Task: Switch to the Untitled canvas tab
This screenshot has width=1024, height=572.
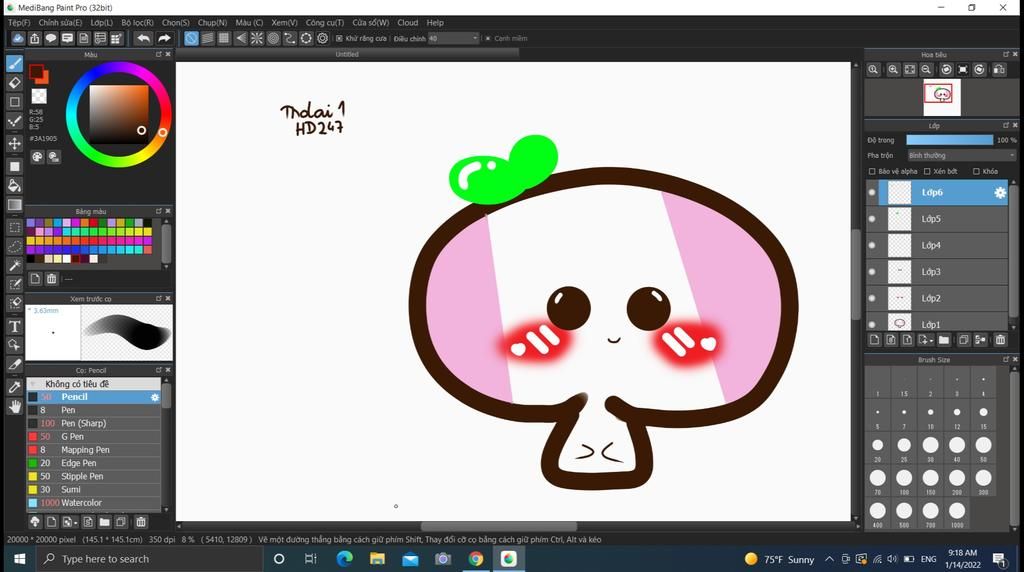Action: pos(347,54)
